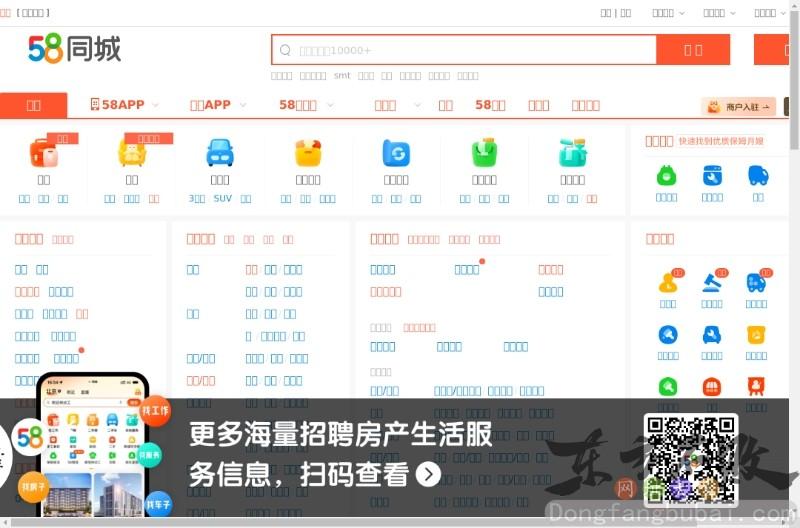Open the middle dropdown in the top-right header
Screen dimensions: 800x528
pyautogui.click(x=719, y=13)
